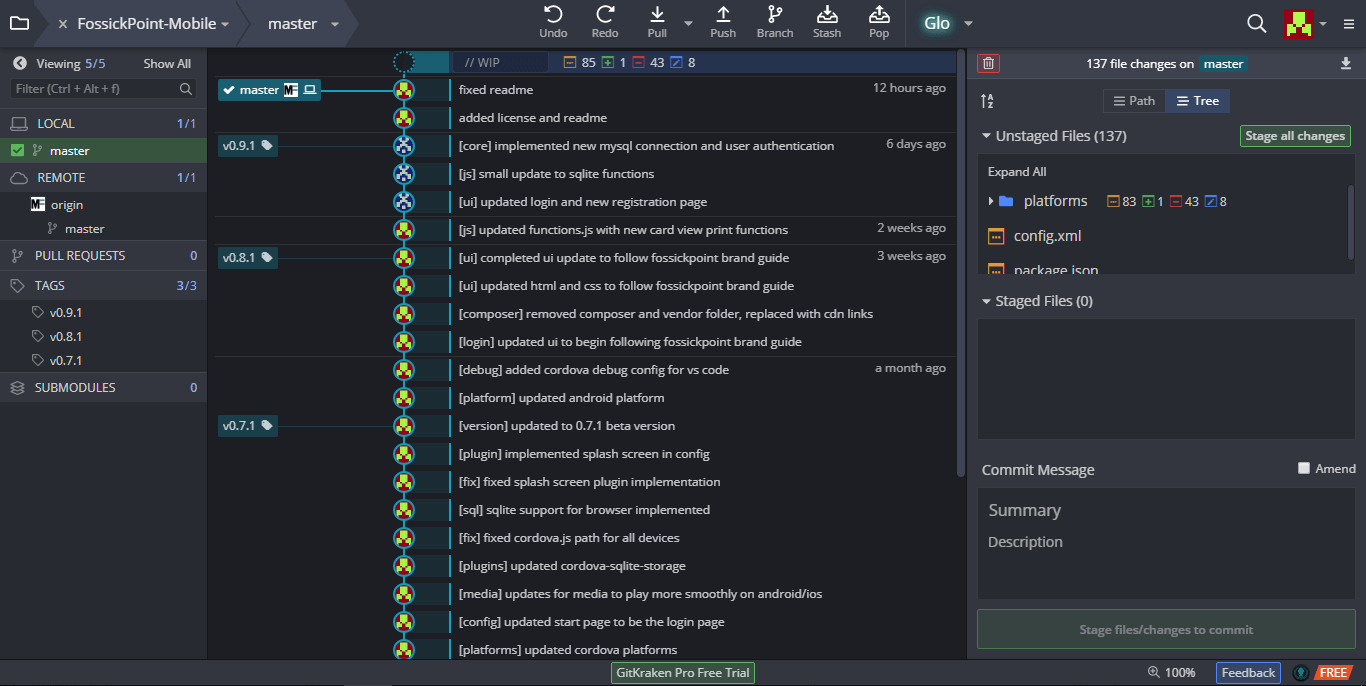
Task: Collapse the TAGS section
Action: coord(104,285)
